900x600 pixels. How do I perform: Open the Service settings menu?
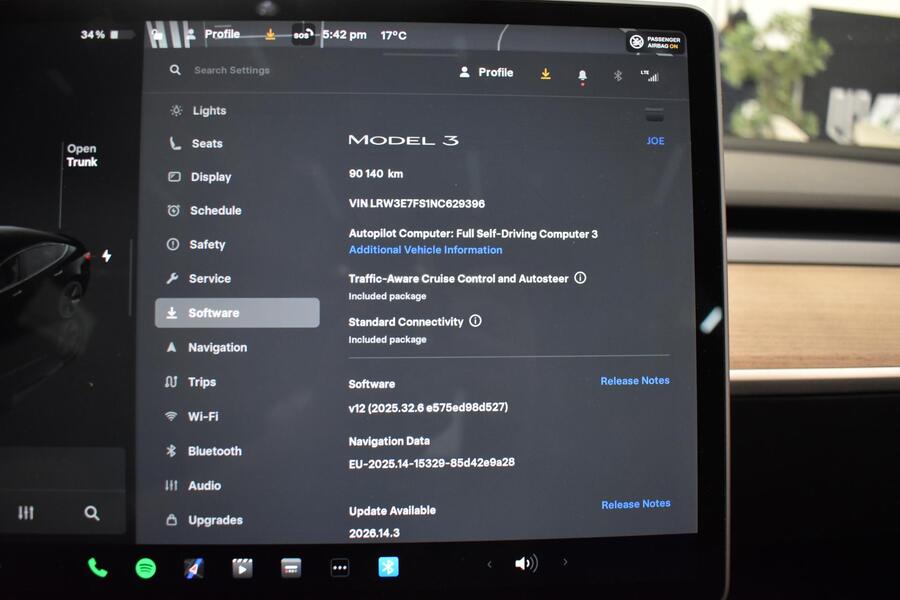(x=199, y=278)
